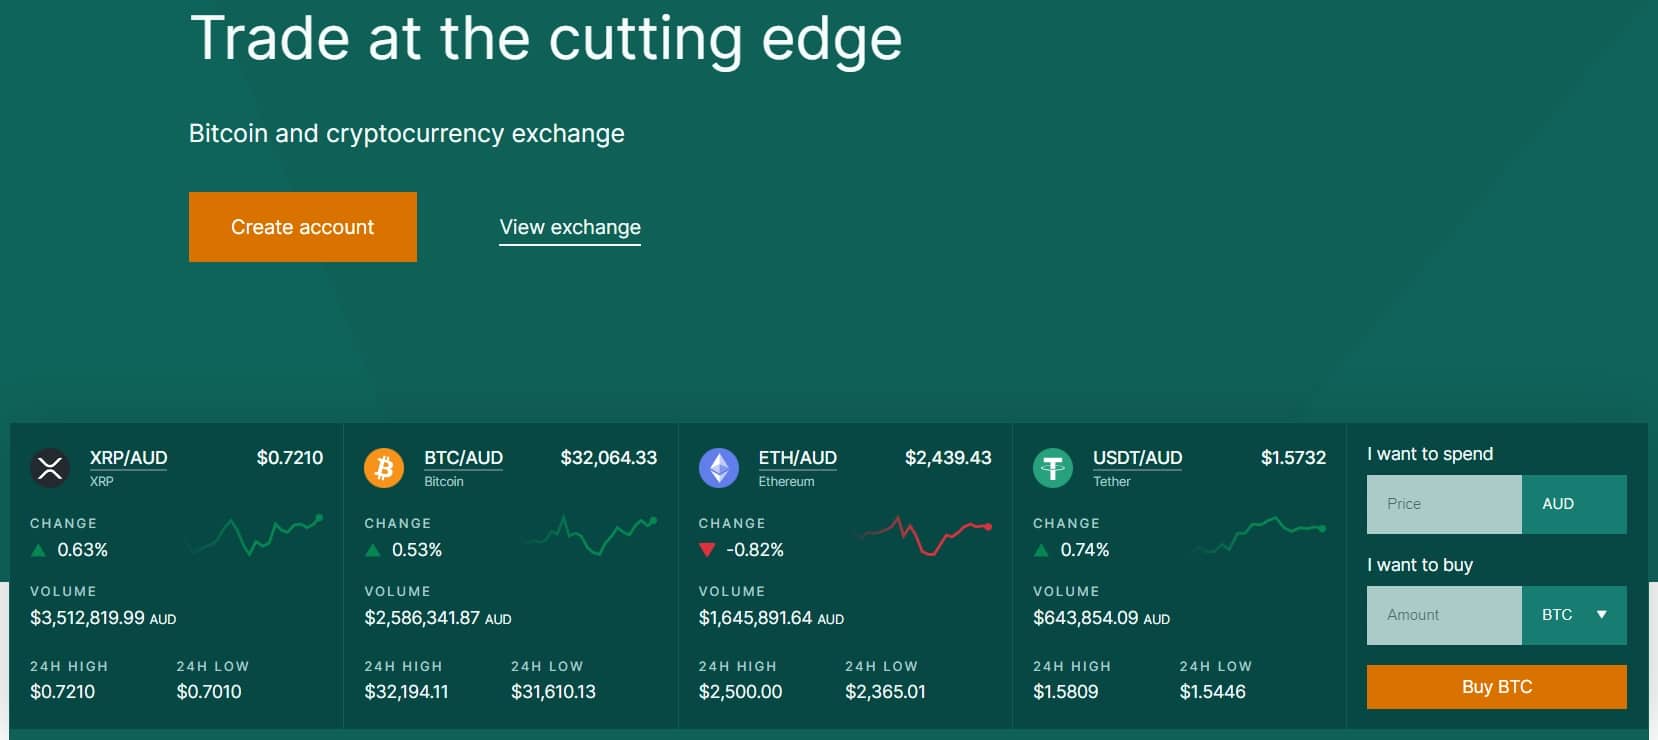Click the Buy BTC button
This screenshot has width=1658, height=740.
(1495, 687)
